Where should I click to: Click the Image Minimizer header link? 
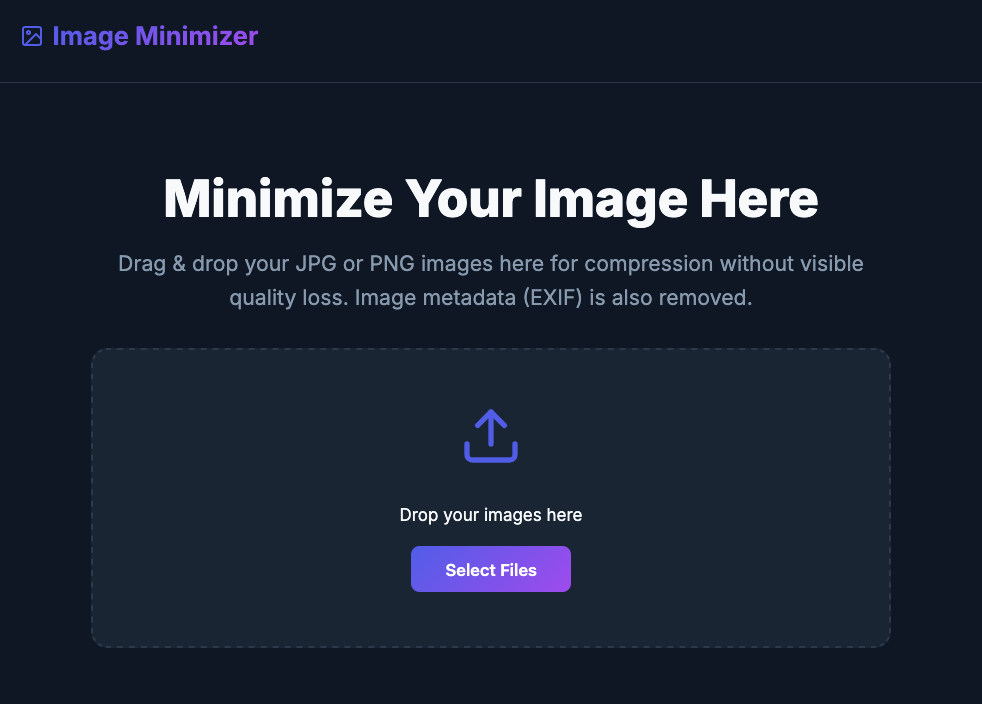click(140, 36)
